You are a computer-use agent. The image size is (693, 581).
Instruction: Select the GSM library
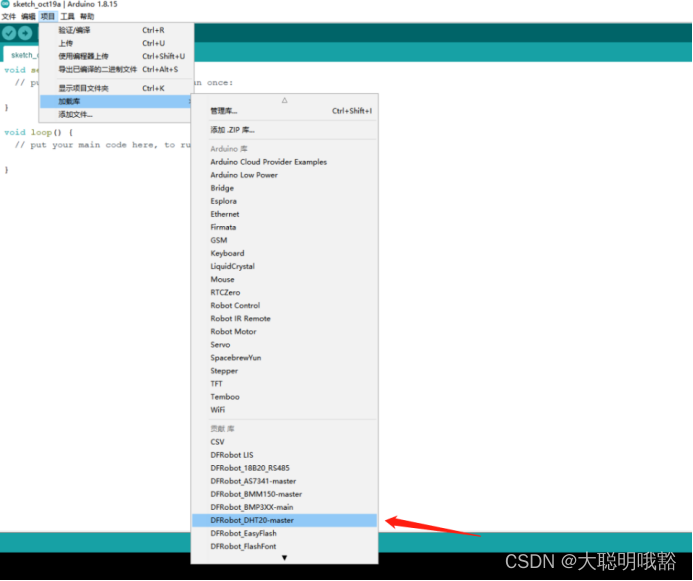tap(285, 240)
